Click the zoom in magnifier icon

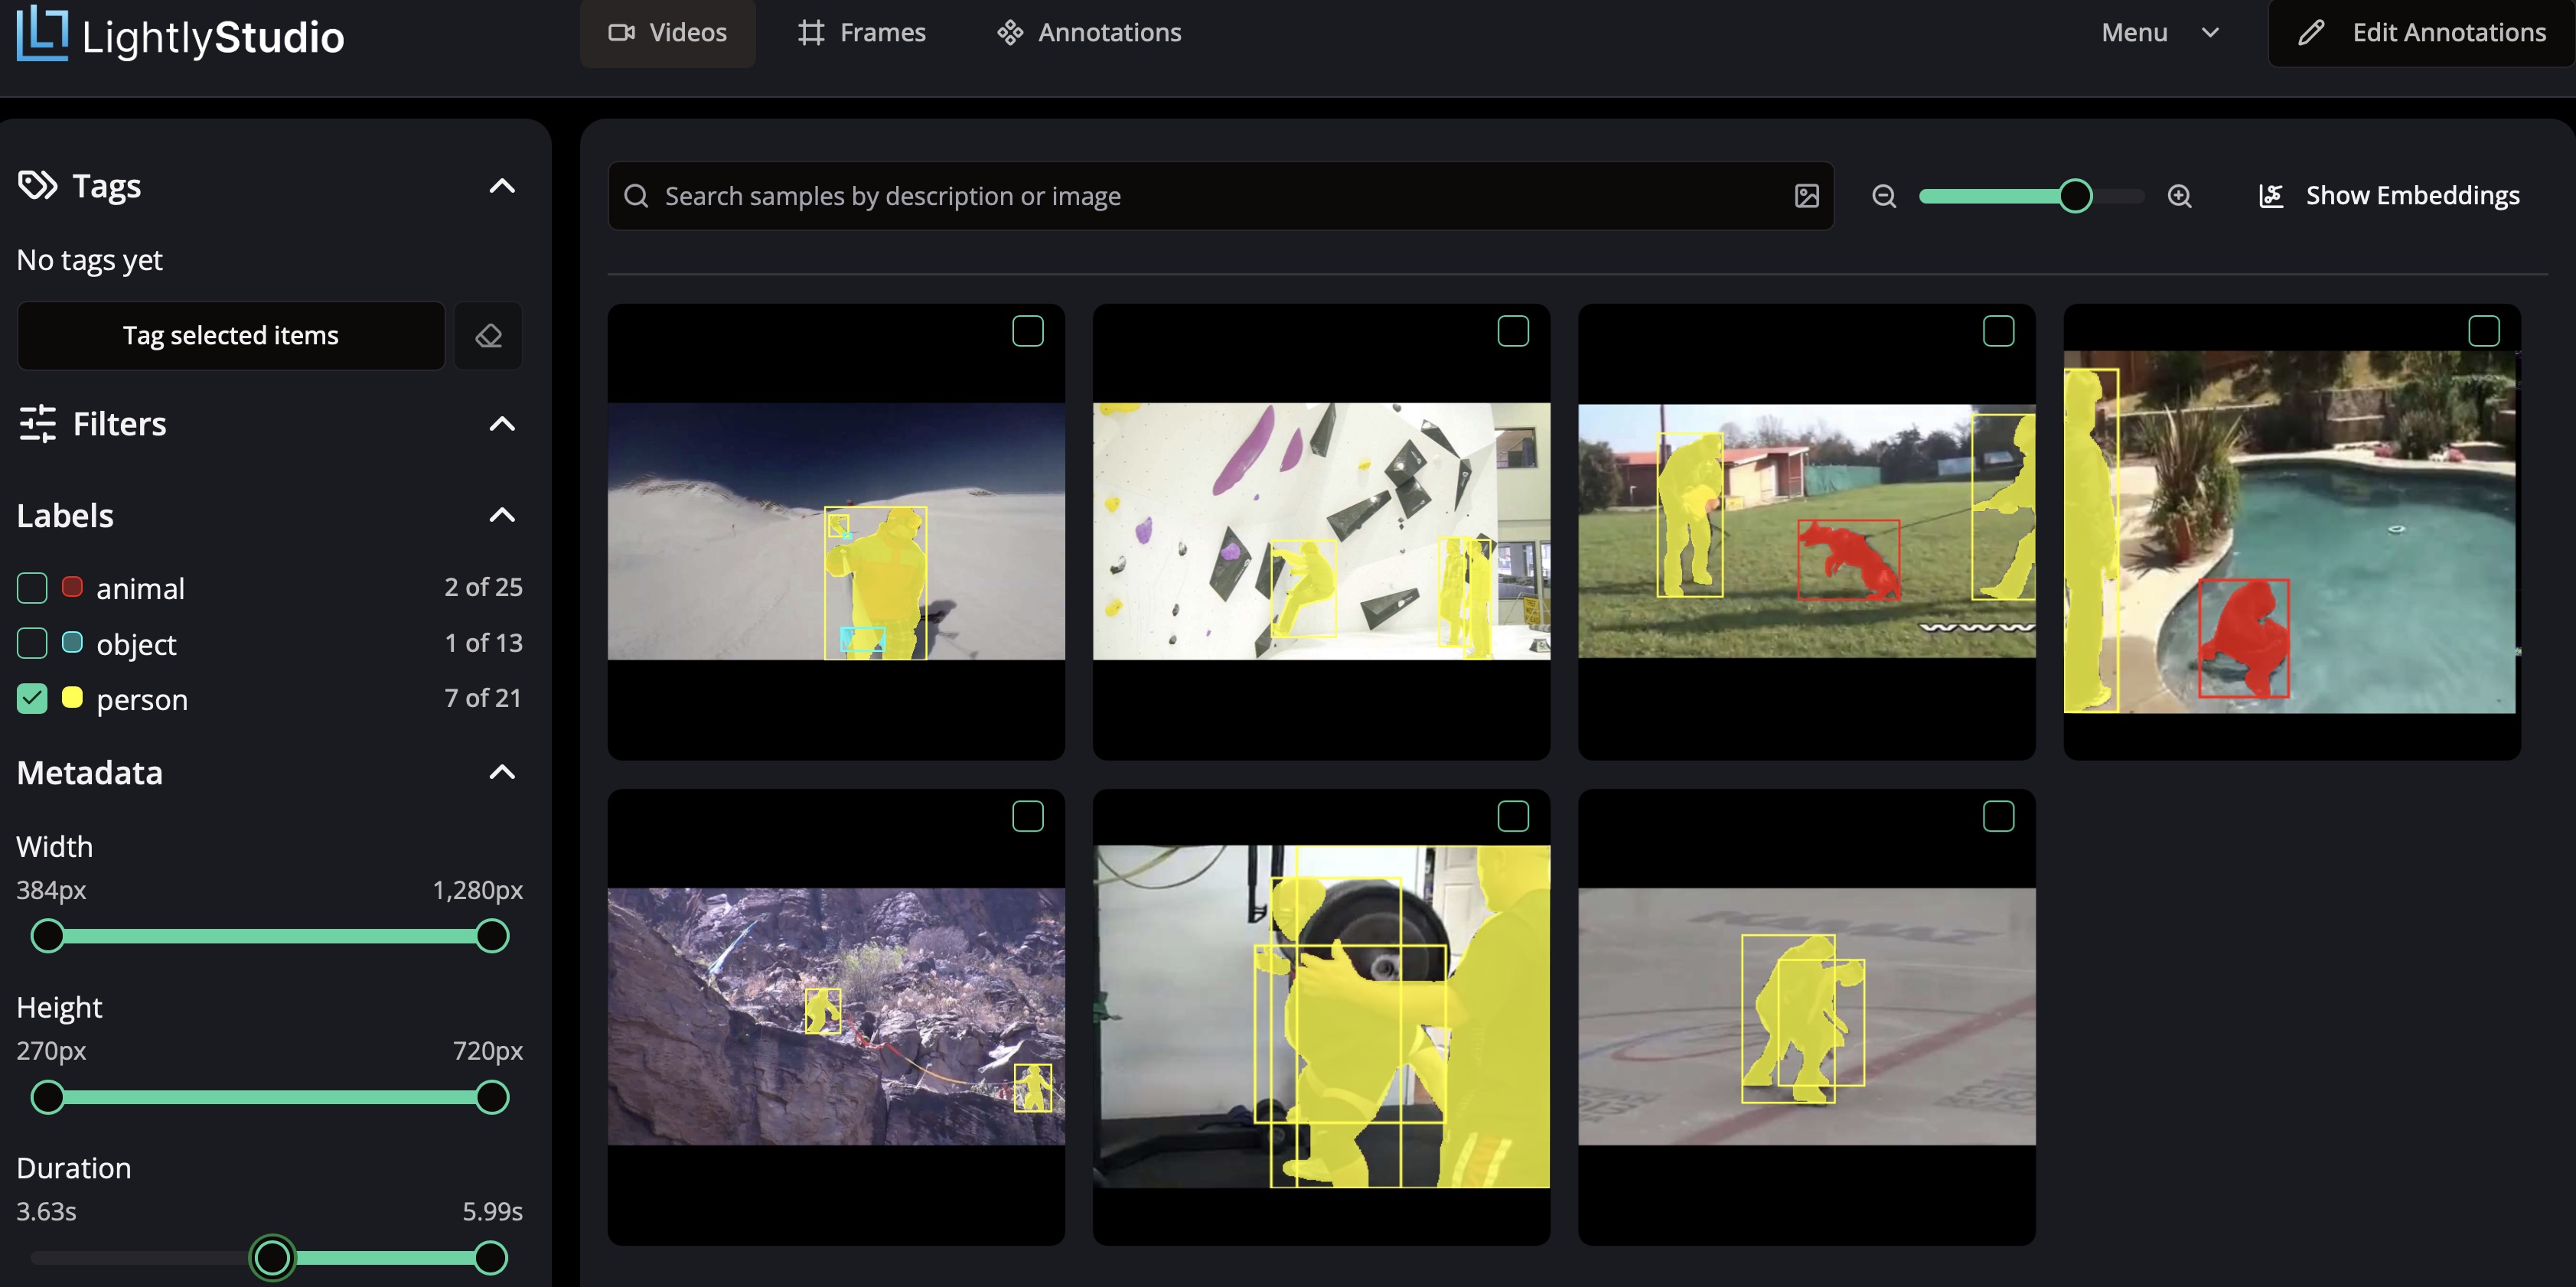pos(2181,196)
